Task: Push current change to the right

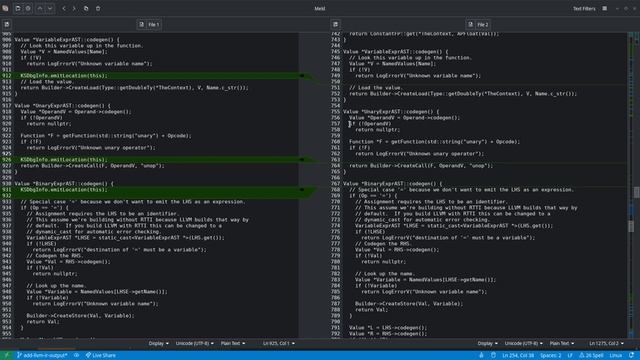Action: [x=74, y=8]
